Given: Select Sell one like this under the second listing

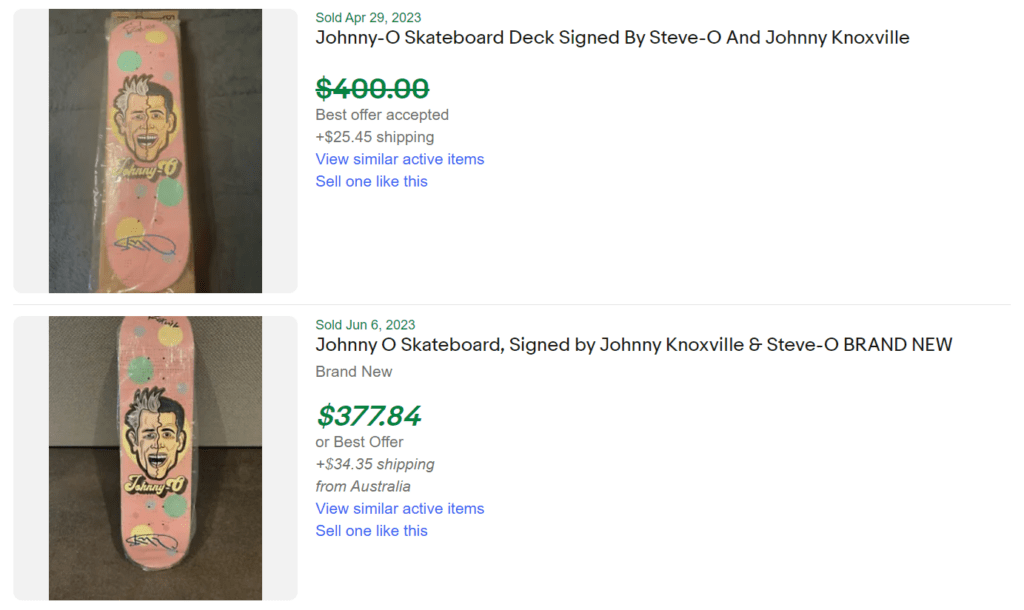Looking at the screenshot, I should tap(371, 530).
